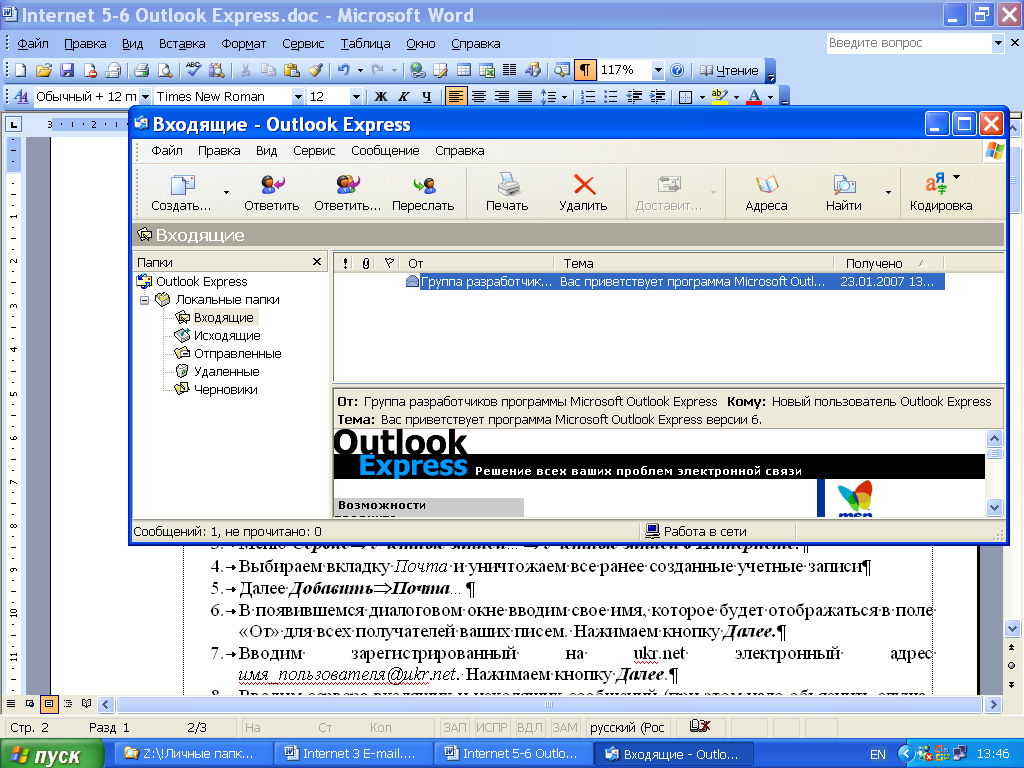The width and height of the screenshot is (1024, 768).
Task: Click the Создать message button in Outlook Express
Action: [x=181, y=193]
